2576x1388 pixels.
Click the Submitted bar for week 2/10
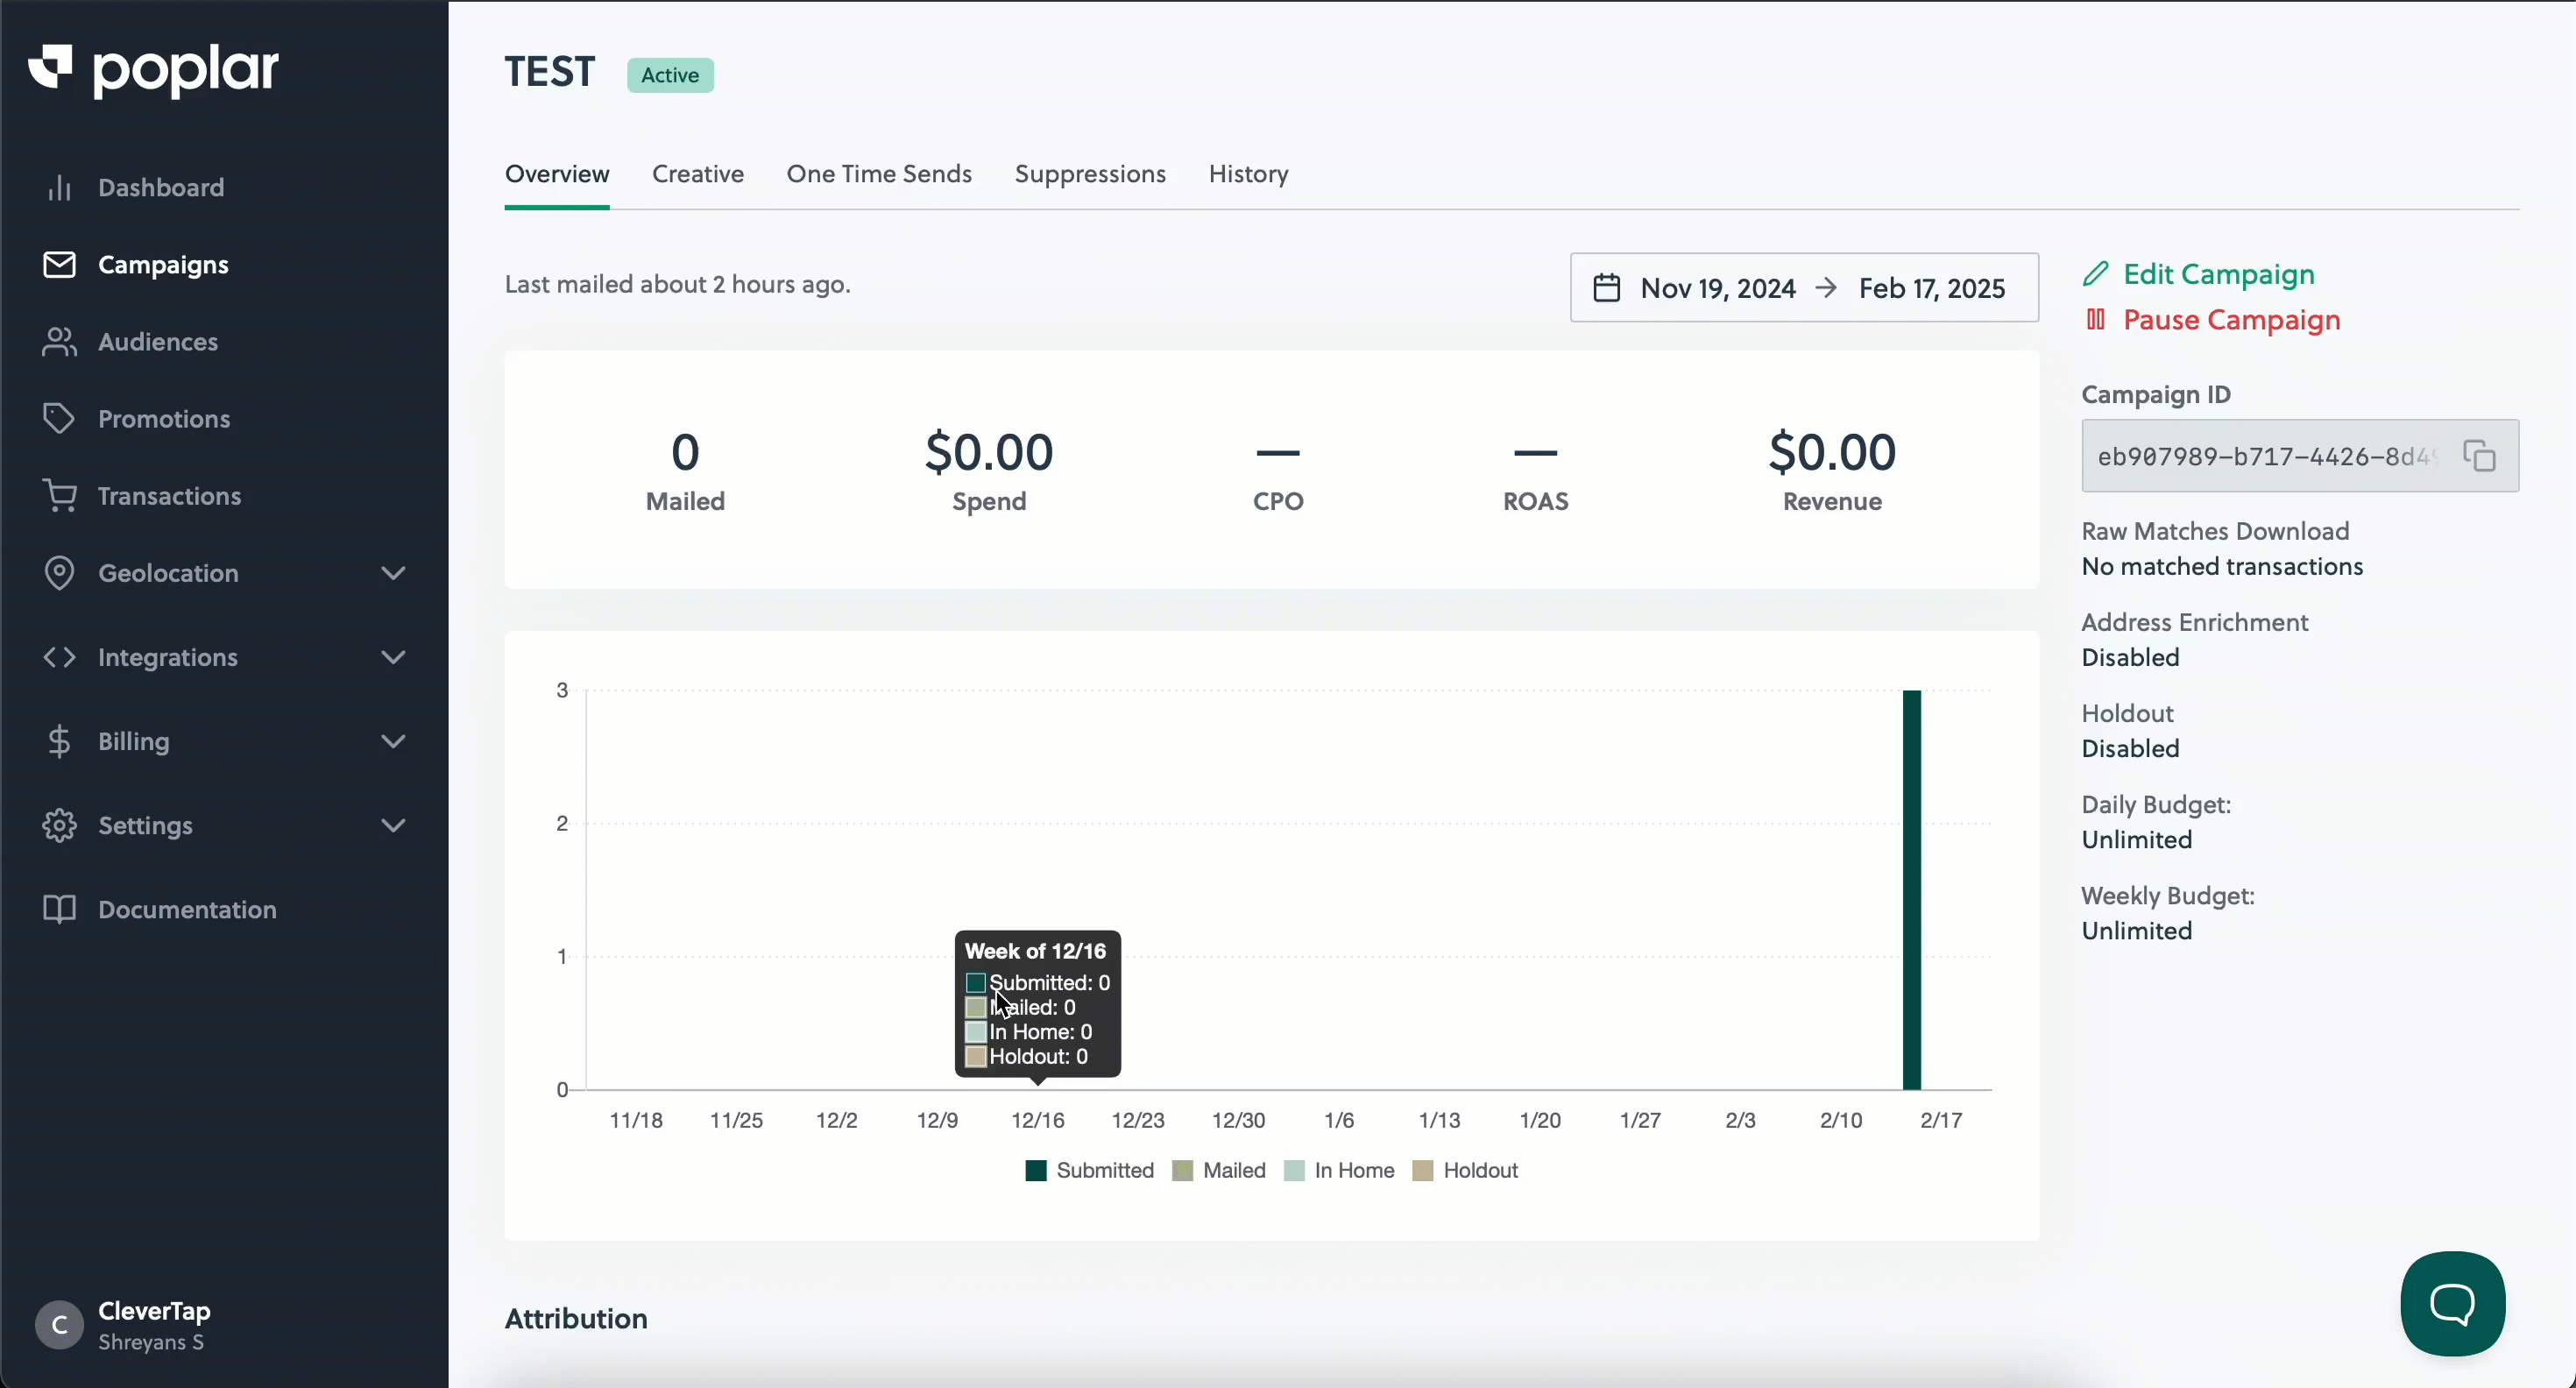coord(1911,889)
